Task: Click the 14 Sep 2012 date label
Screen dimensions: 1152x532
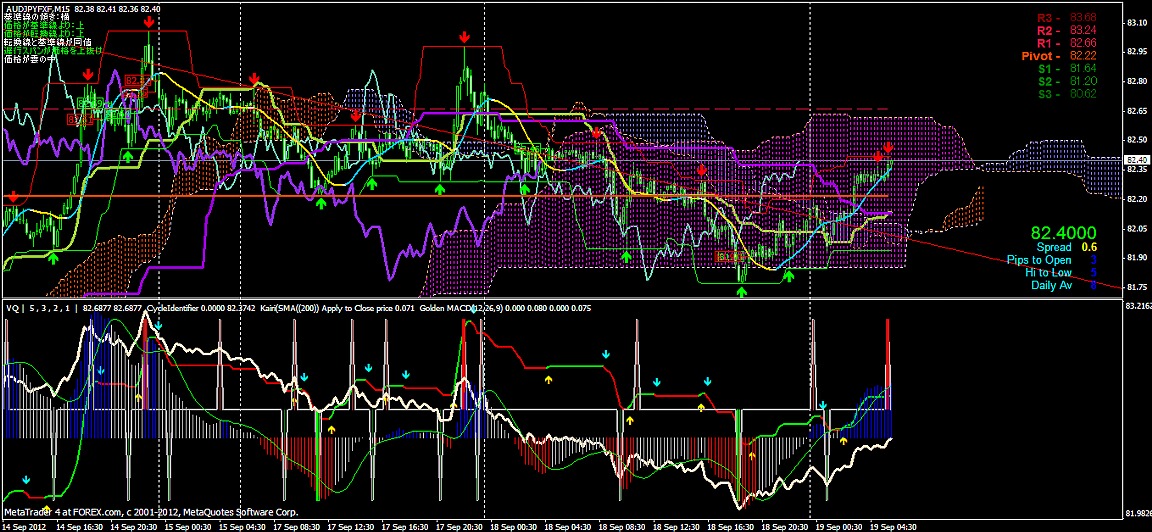Action: click(x=24, y=527)
